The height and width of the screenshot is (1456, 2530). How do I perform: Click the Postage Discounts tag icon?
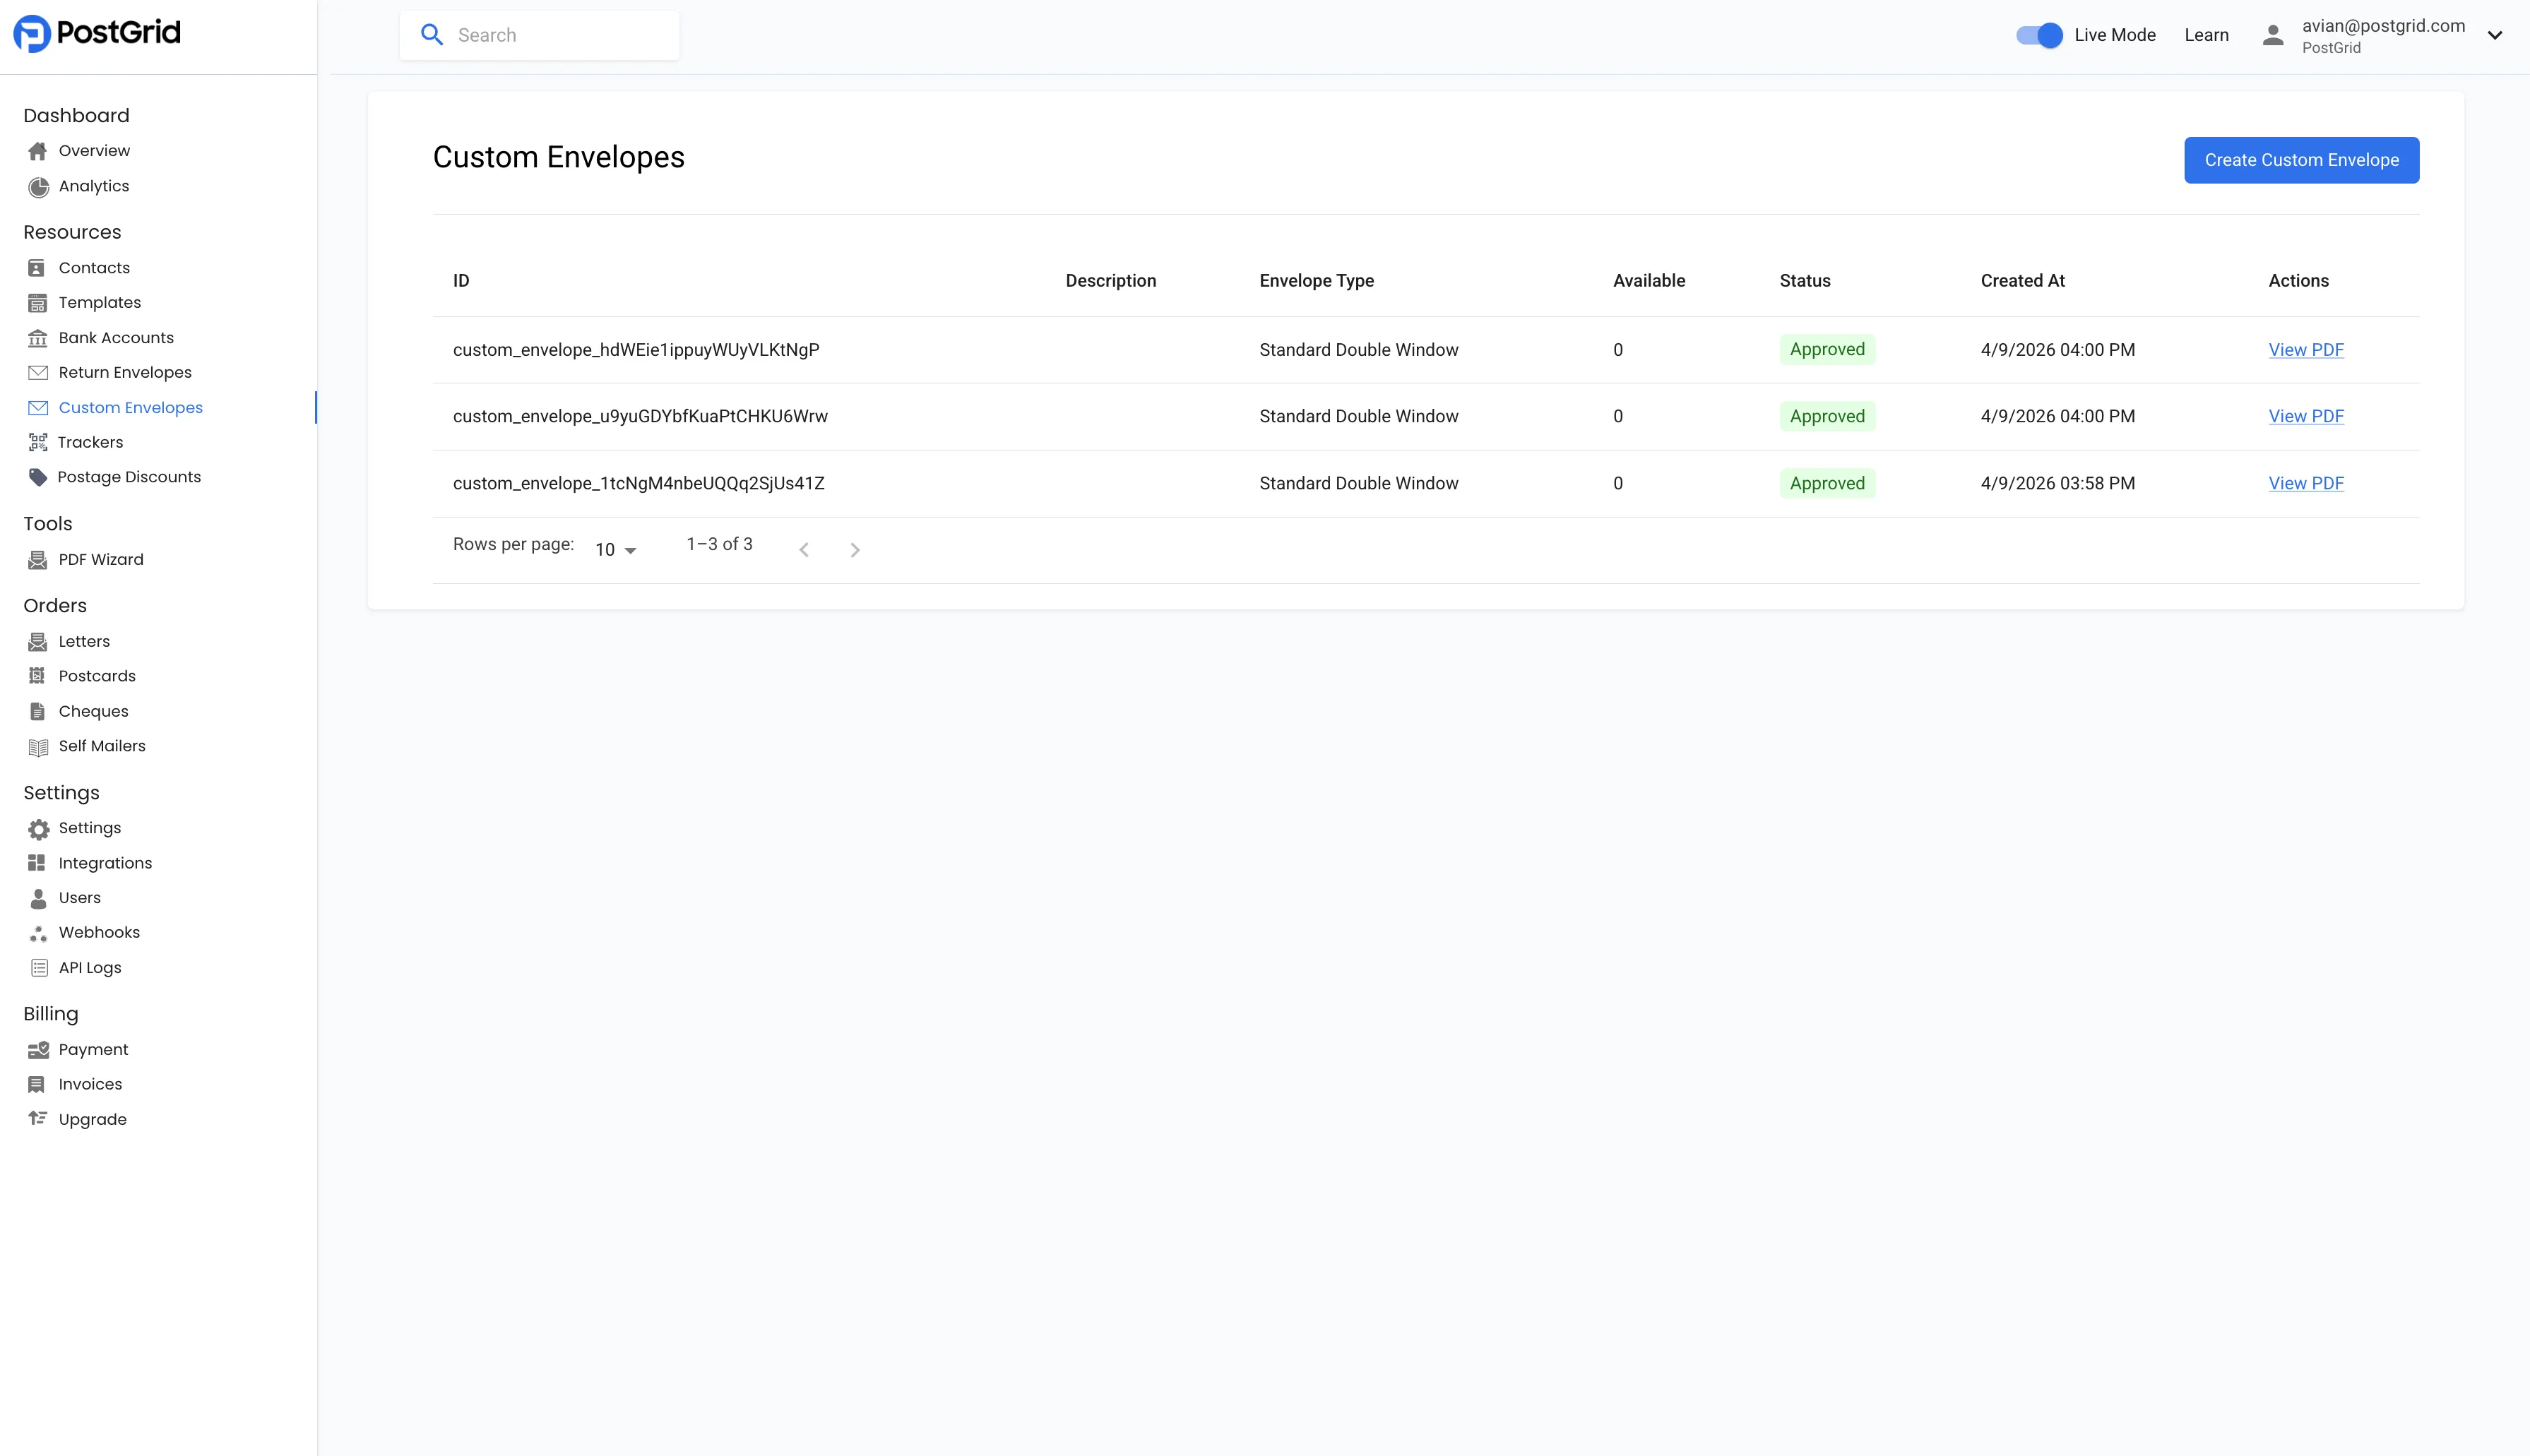point(38,477)
